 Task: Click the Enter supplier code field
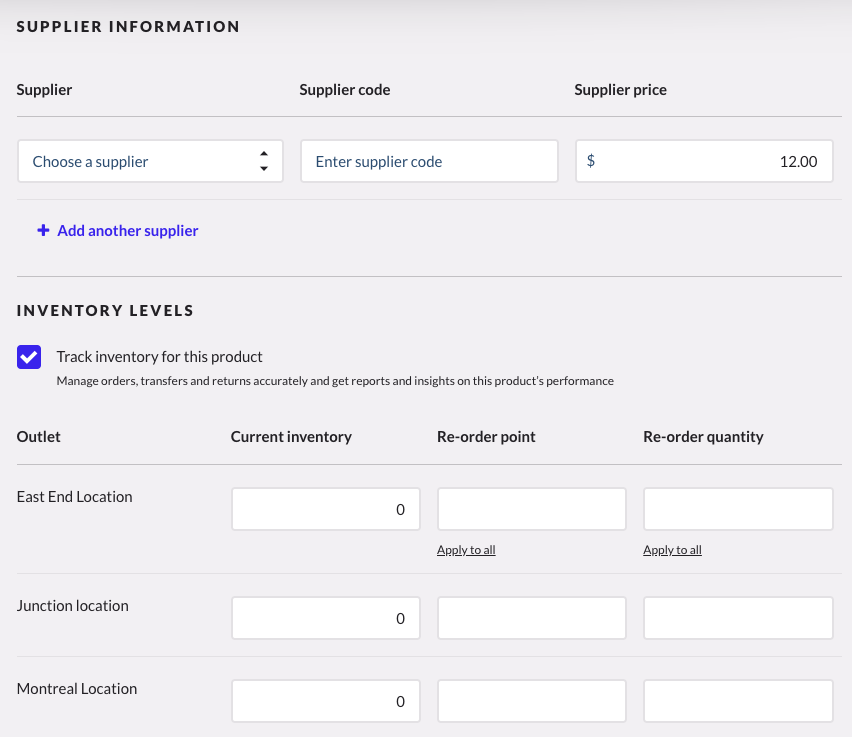(429, 161)
